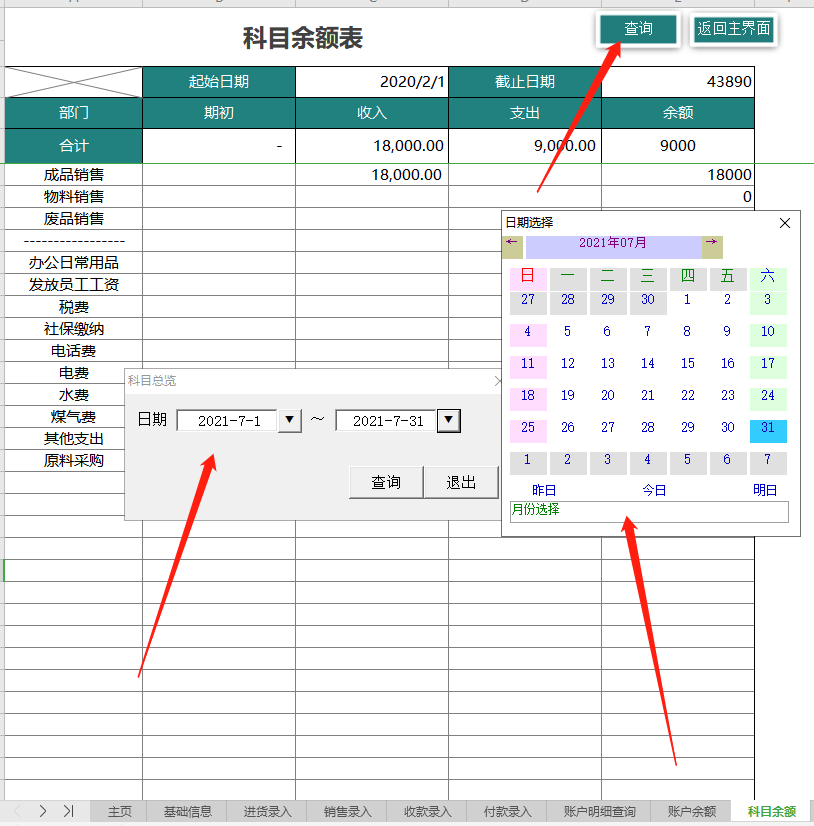Screen dimensions: 814x826
Task: Click 今日 in the date picker
Action: (x=654, y=490)
